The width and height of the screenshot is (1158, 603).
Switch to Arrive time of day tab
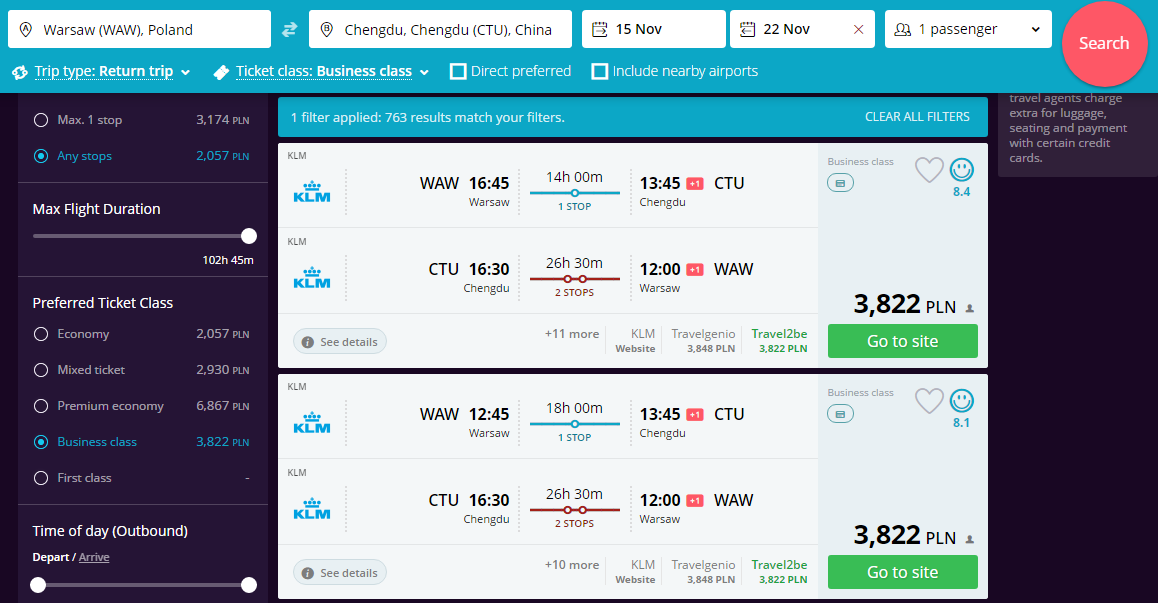(94, 557)
